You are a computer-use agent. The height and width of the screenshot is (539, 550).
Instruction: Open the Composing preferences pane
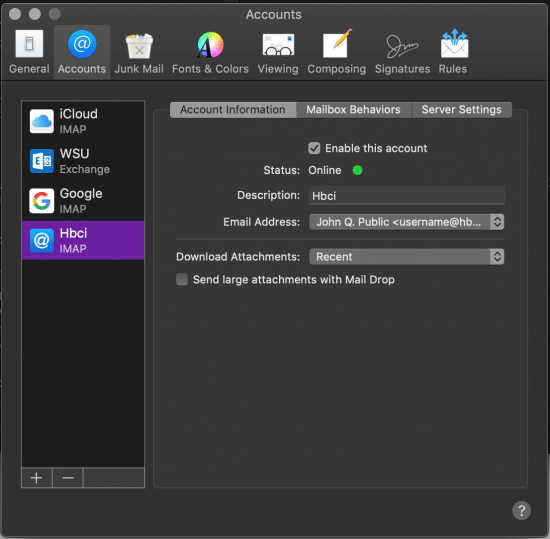(336, 52)
